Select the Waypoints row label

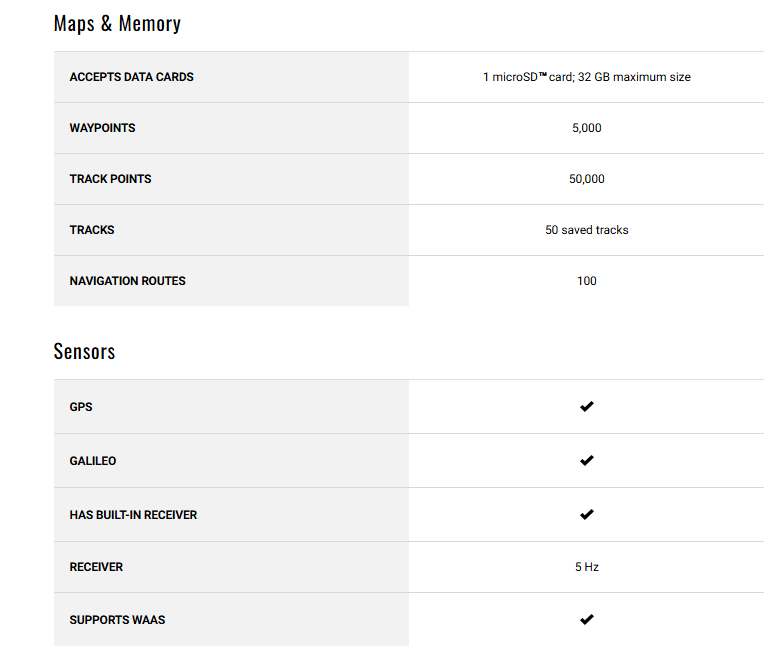click(102, 128)
